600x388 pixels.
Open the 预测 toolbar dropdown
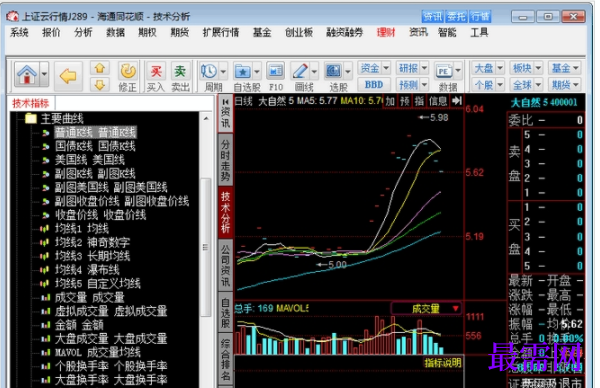coord(412,85)
